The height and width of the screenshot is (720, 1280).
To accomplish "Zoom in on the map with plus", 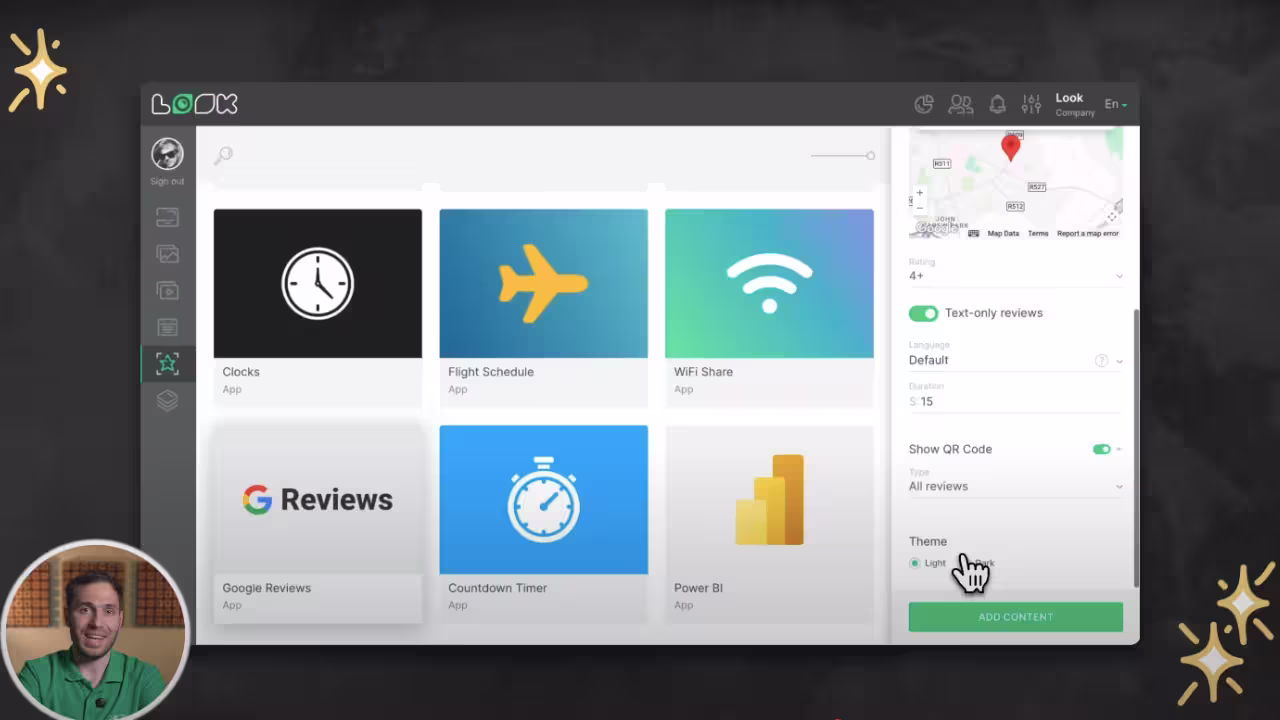I will (920, 193).
